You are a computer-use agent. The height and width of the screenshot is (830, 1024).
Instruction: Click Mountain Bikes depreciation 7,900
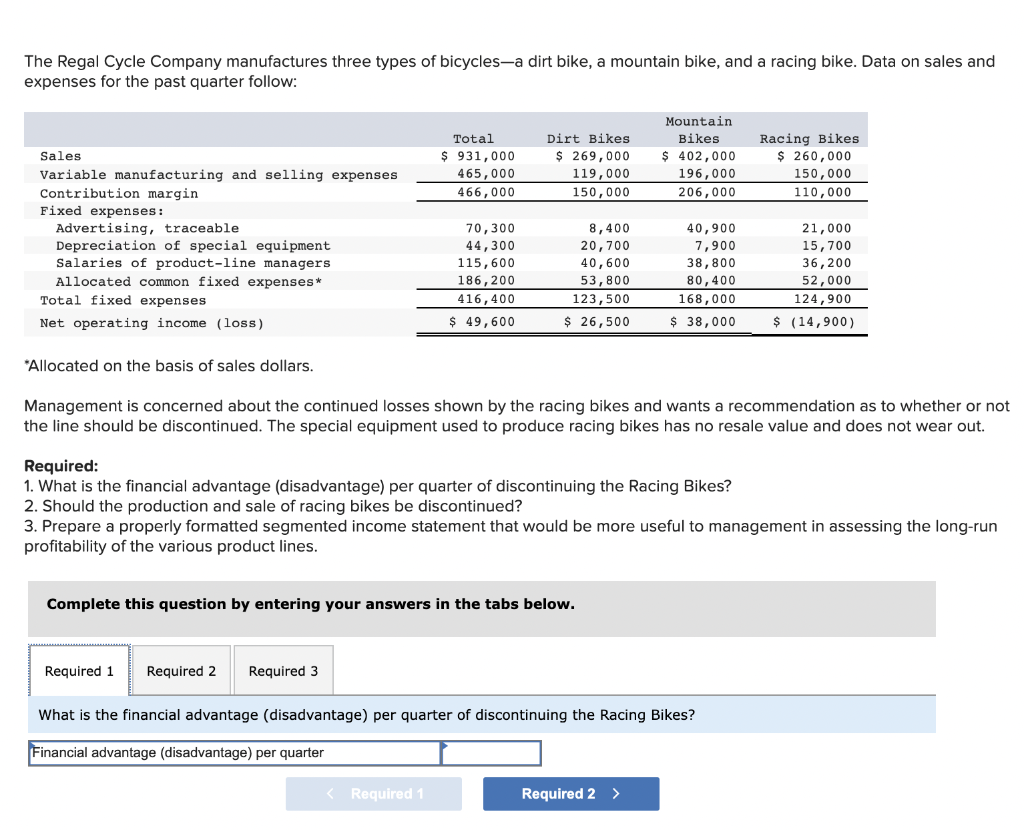715,246
